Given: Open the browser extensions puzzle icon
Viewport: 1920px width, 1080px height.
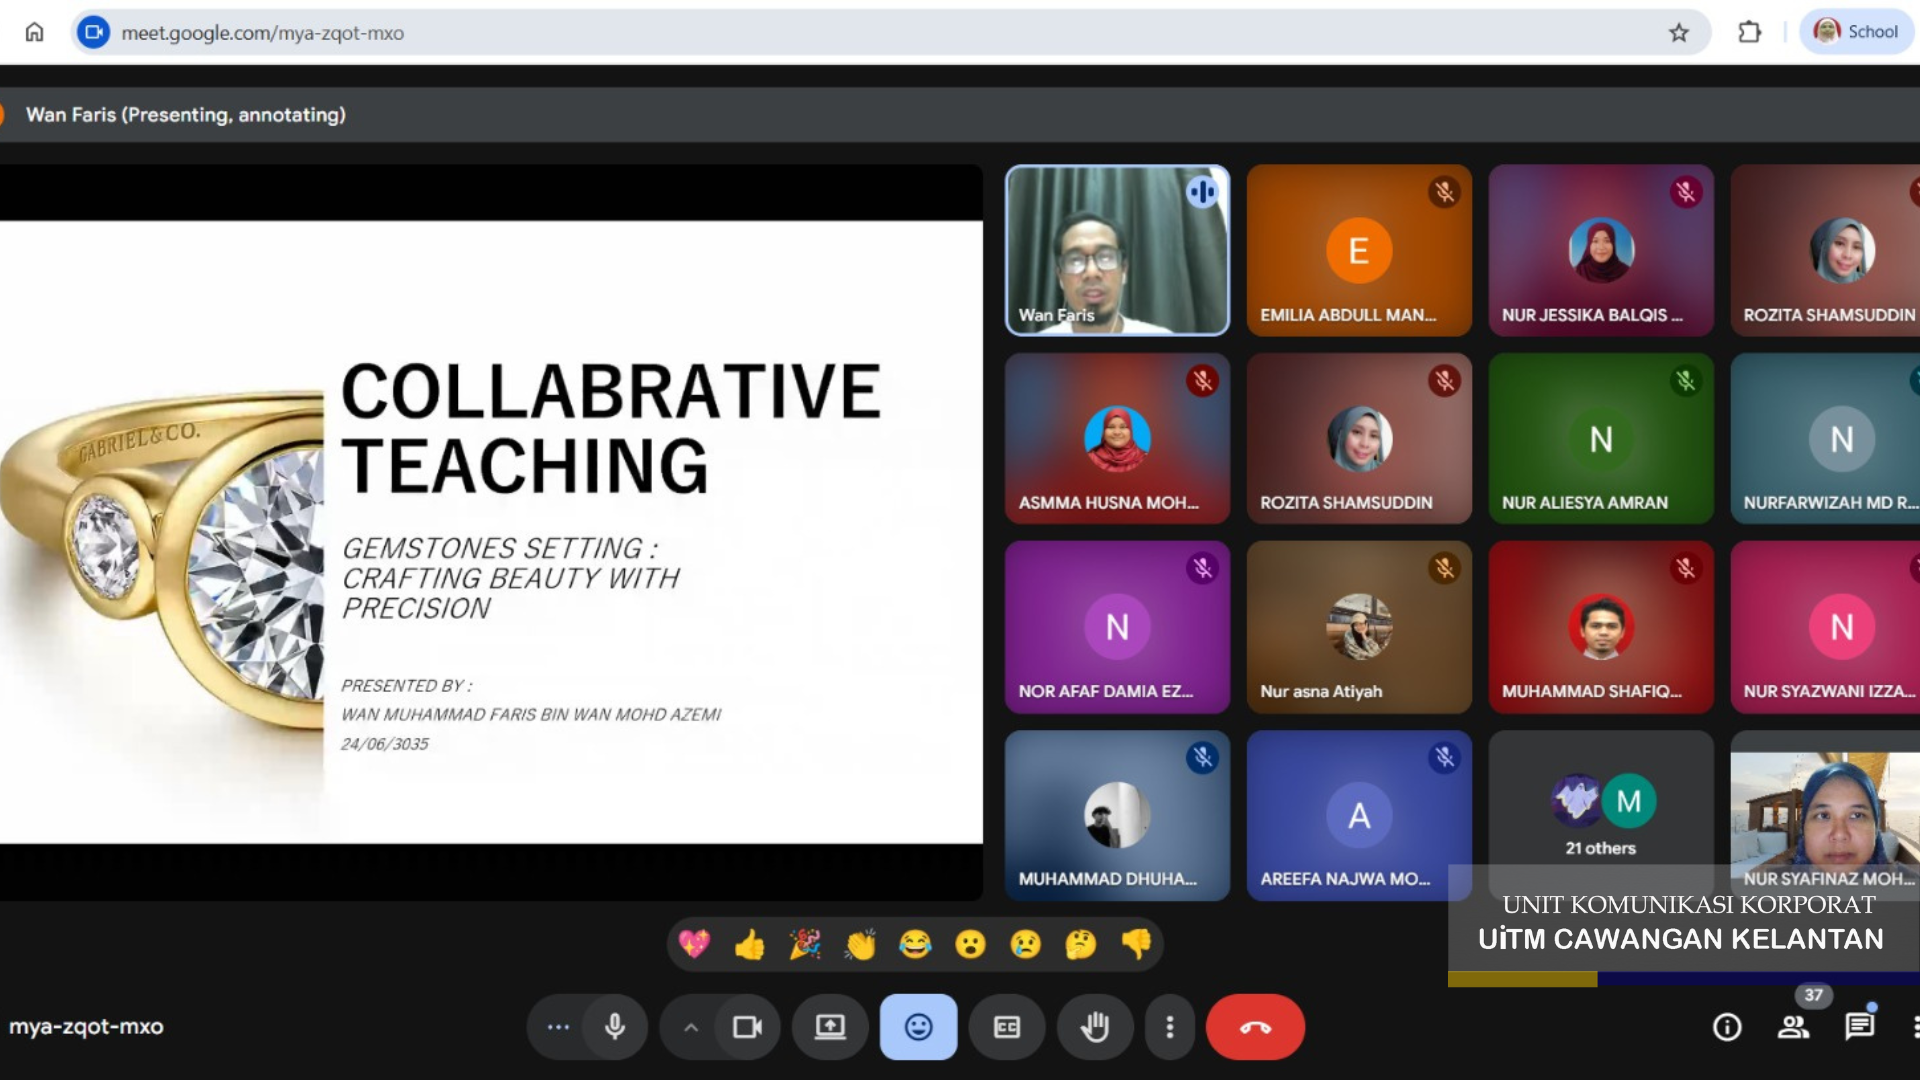Looking at the screenshot, I should coord(1749,32).
